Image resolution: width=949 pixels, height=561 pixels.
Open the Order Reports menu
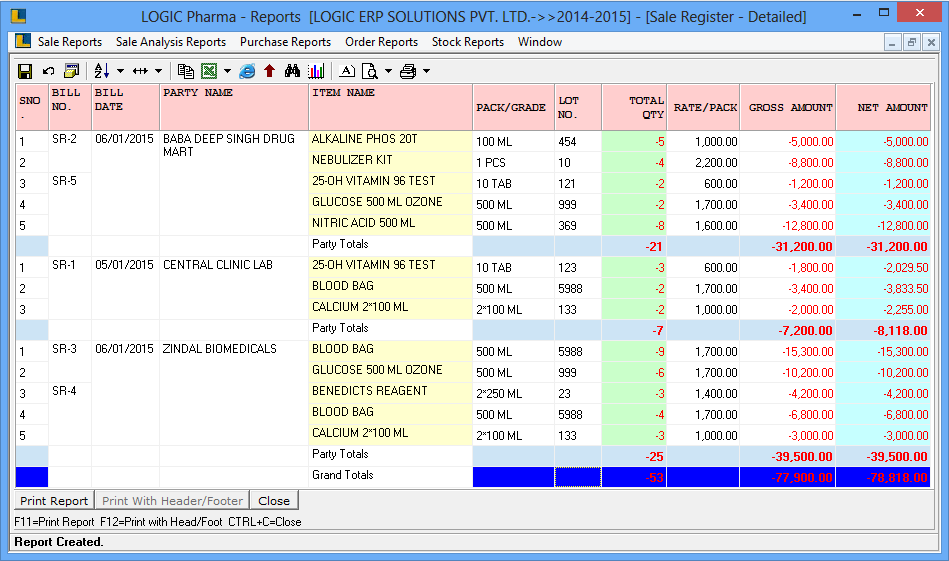tap(381, 42)
